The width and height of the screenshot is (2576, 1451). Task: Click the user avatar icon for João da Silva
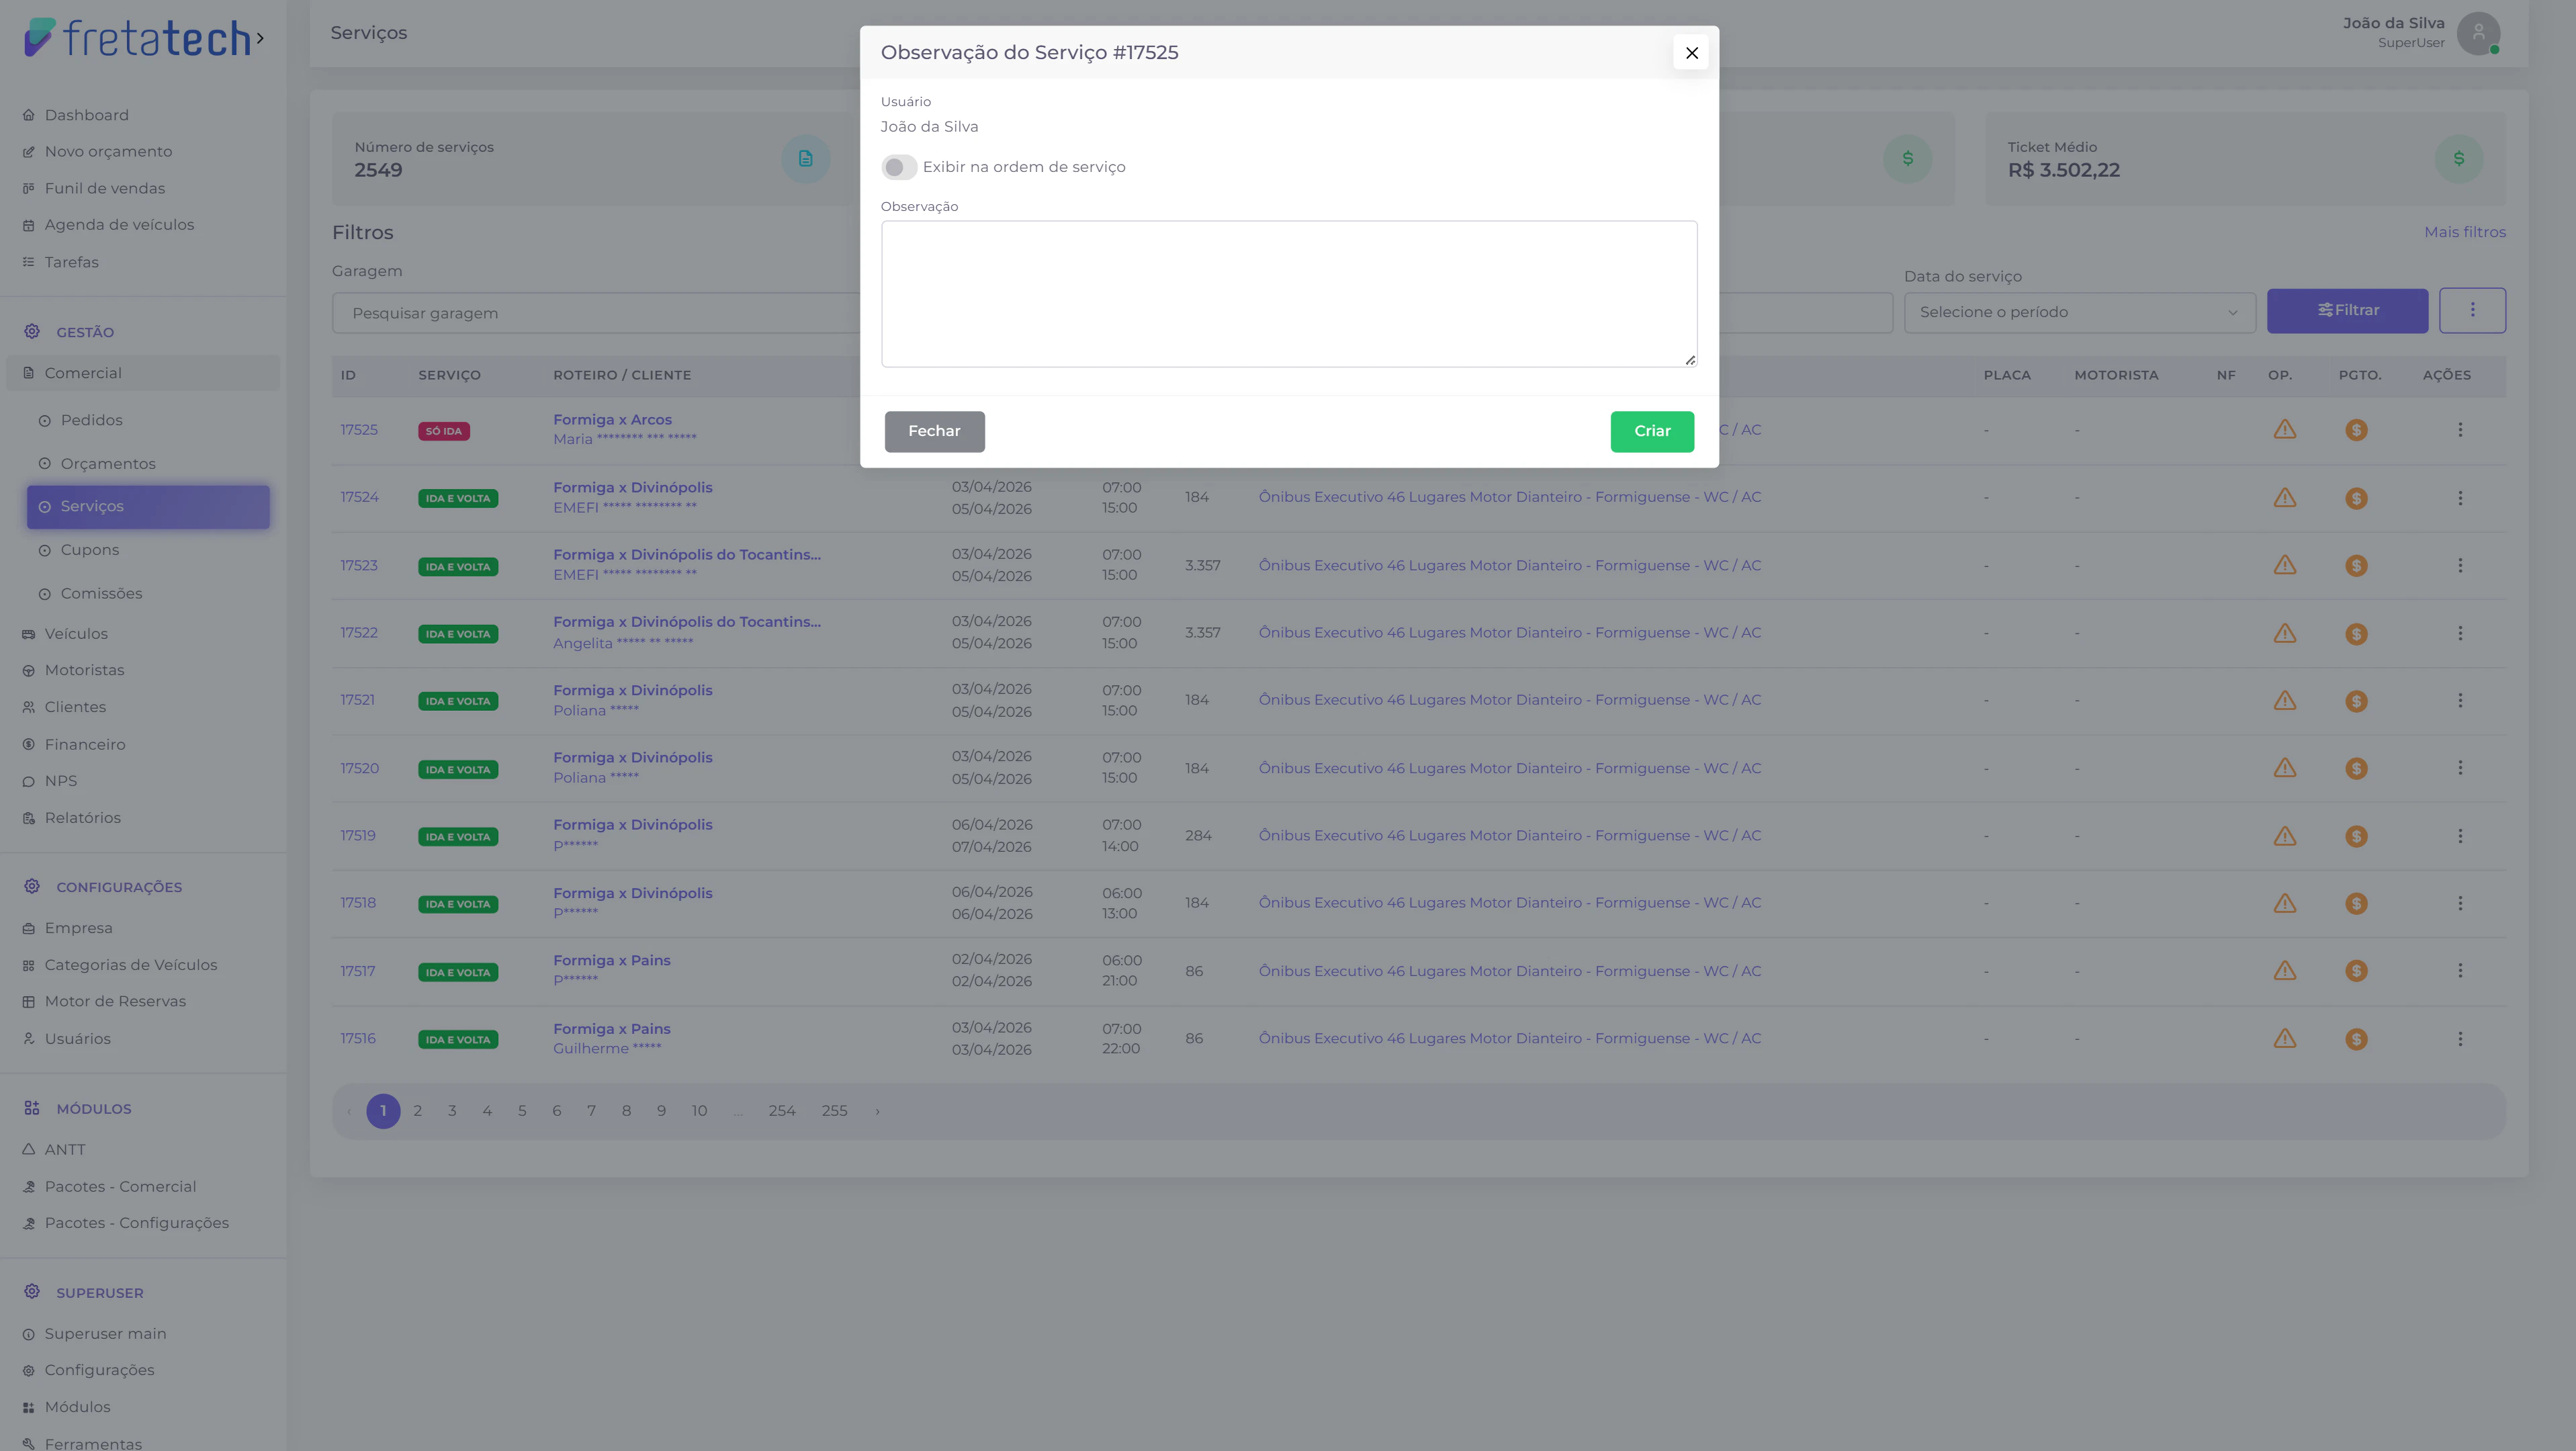pyautogui.click(x=2477, y=33)
